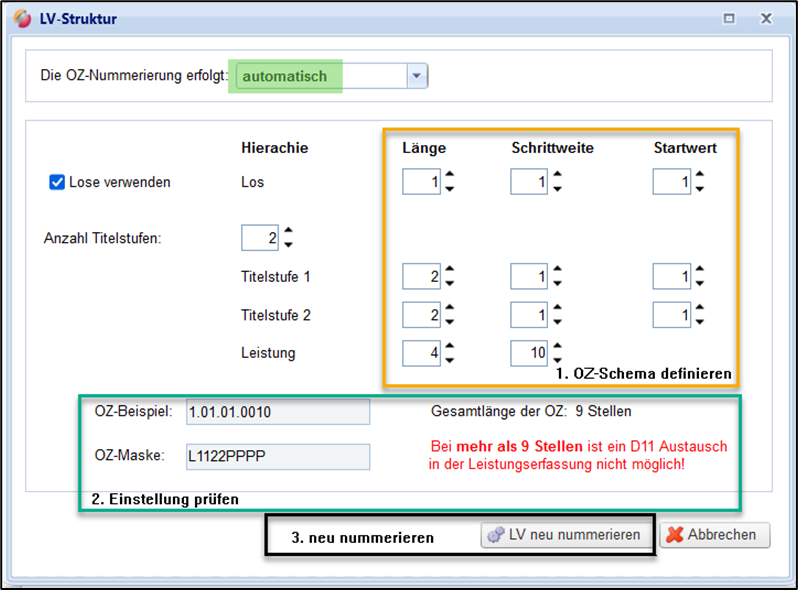Click the Leistung Schrittweite value field
The width and height of the screenshot is (798, 590).
(x=529, y=354)
